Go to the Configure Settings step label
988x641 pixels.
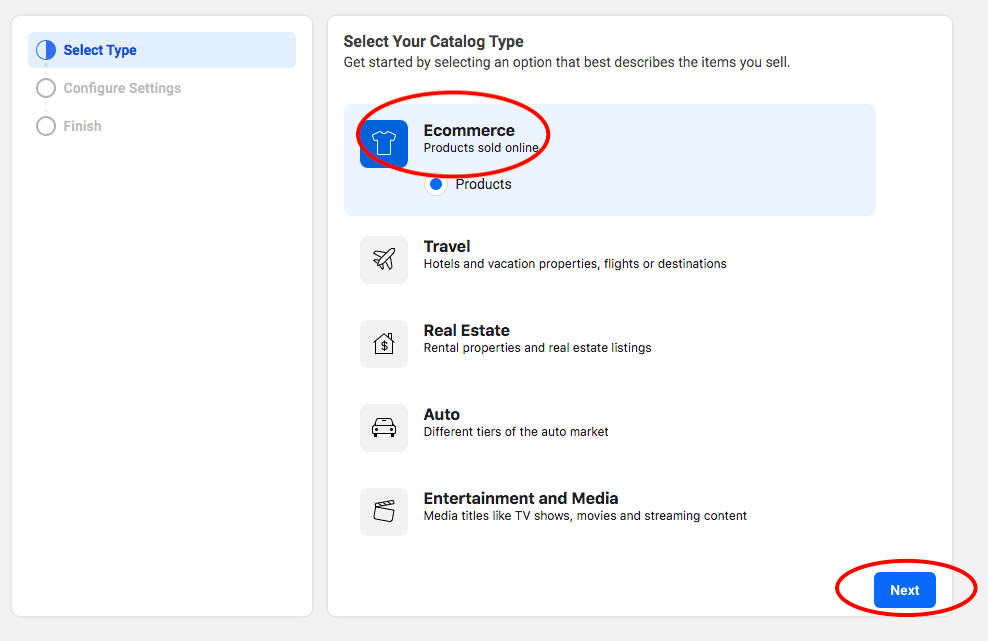click(x=122, y=88)
